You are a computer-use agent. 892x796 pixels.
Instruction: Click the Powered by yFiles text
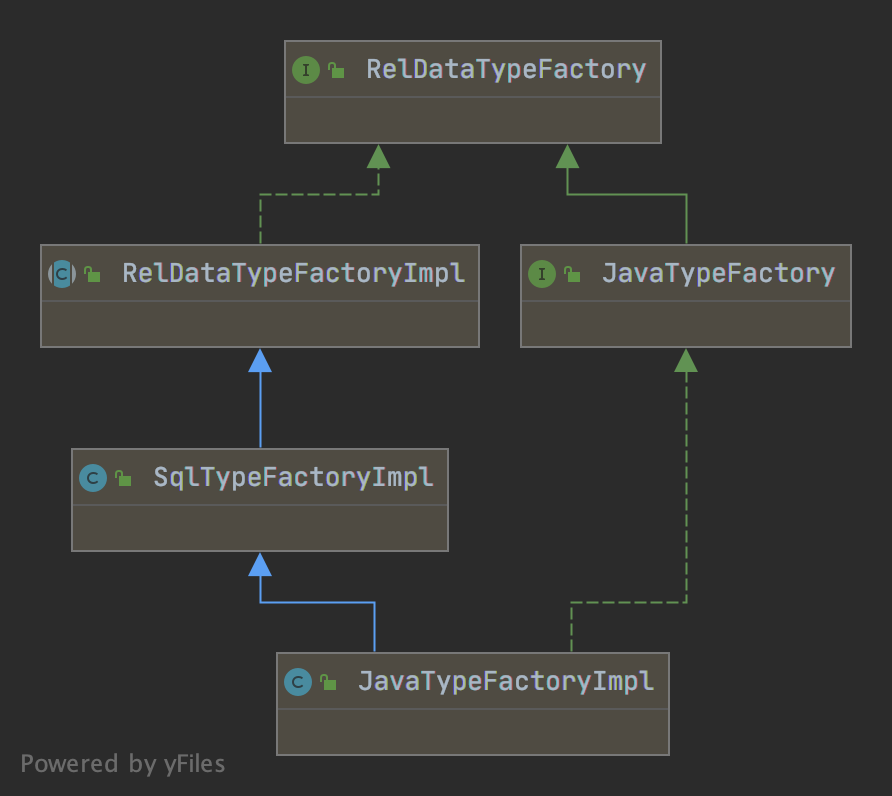123,764
